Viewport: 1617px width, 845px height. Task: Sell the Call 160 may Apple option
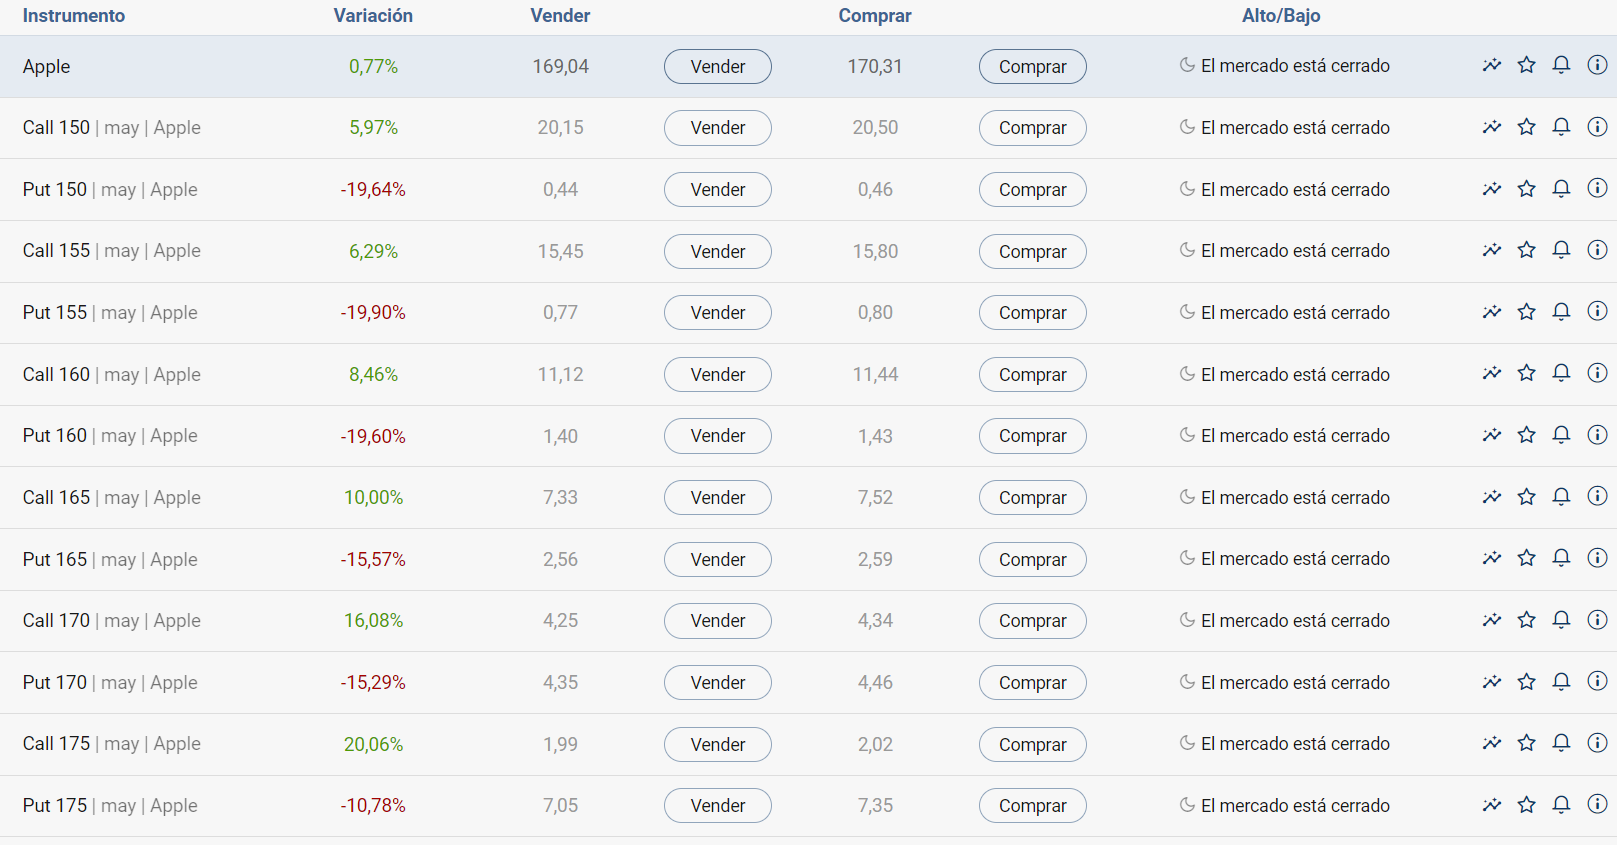point(718,375)
